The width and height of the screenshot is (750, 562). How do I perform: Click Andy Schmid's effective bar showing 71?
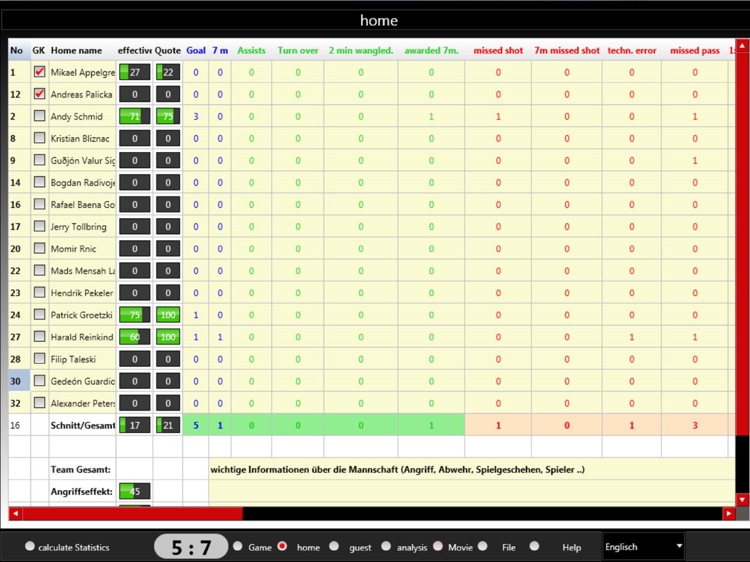coord(134,116)
